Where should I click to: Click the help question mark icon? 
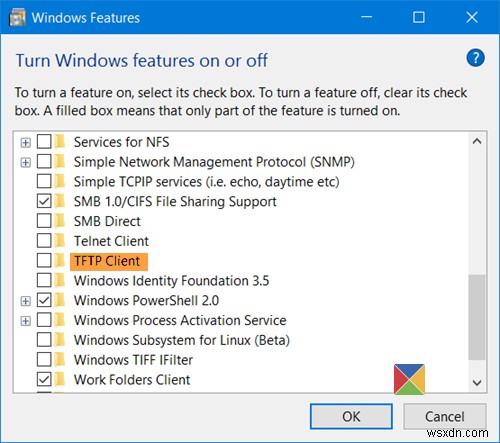tap(475, 58)
